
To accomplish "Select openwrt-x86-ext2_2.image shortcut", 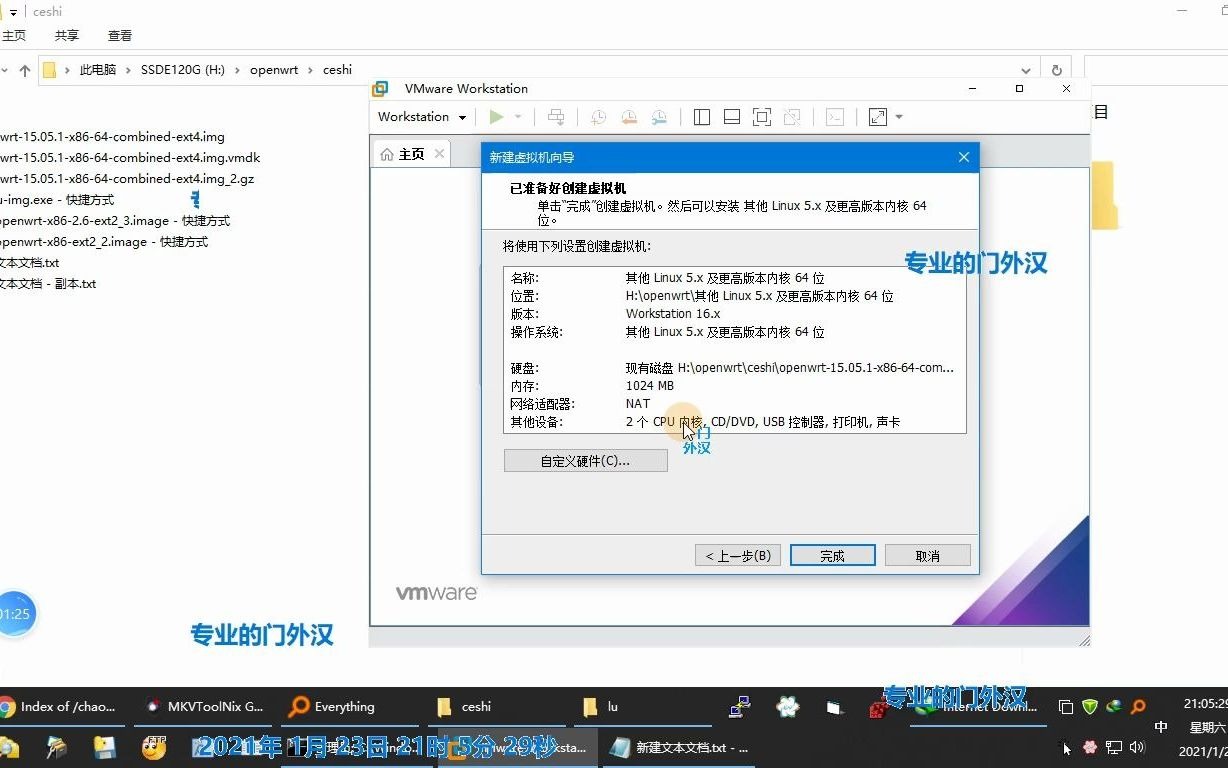I will [x=104, y=242].
